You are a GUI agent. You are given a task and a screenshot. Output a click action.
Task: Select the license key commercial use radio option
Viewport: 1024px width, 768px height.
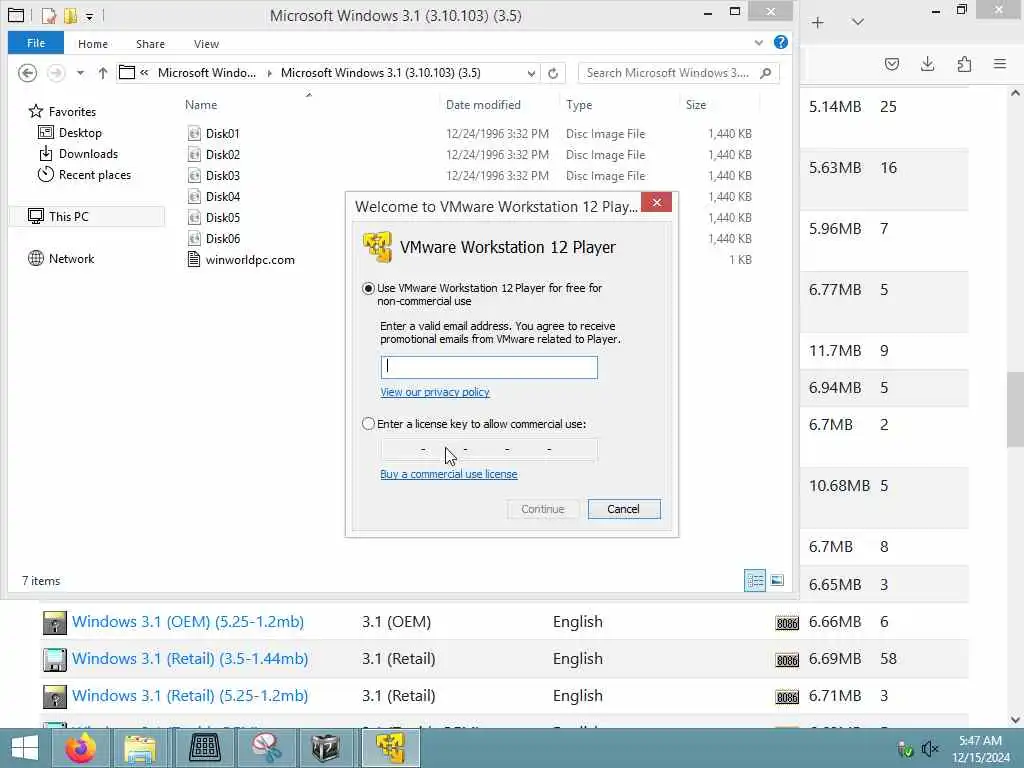coord(368,424)
